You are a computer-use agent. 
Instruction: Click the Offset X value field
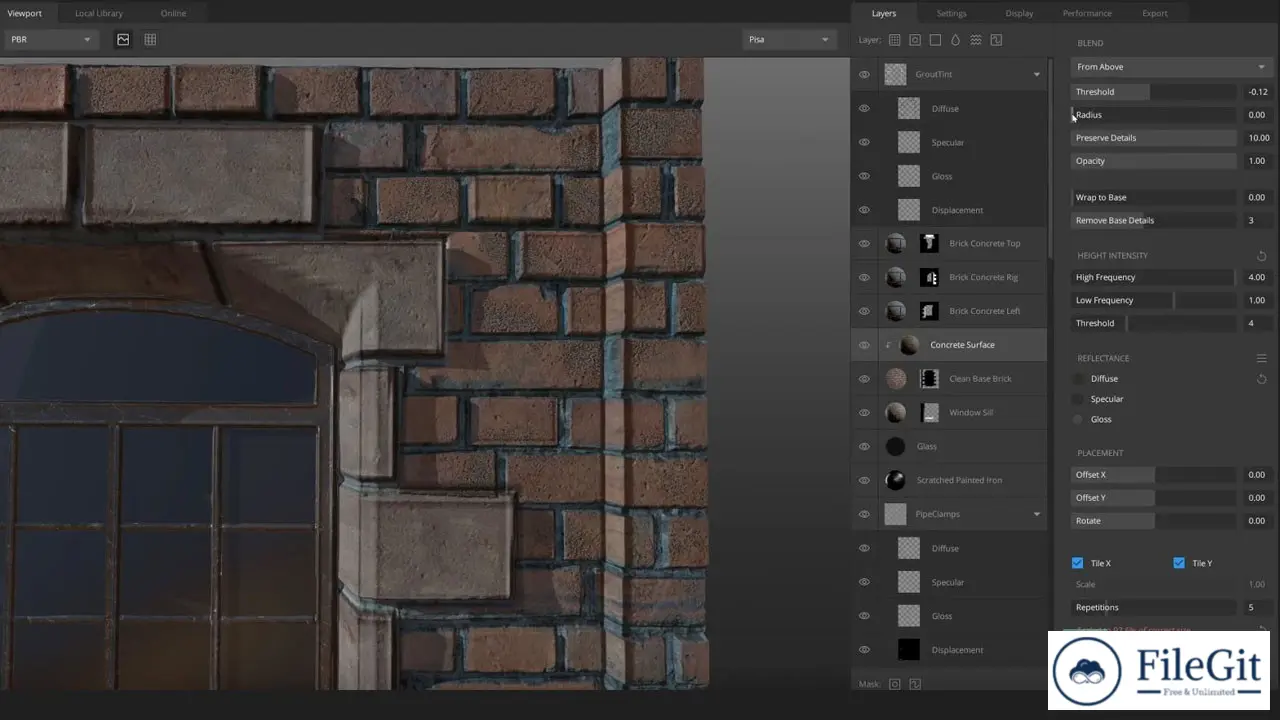[x=1258, y=475]
